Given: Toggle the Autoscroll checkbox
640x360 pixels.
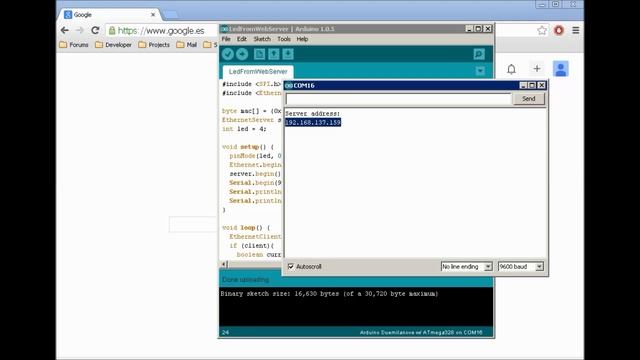Looking at the screenshot, I should [x=291, y=267].
